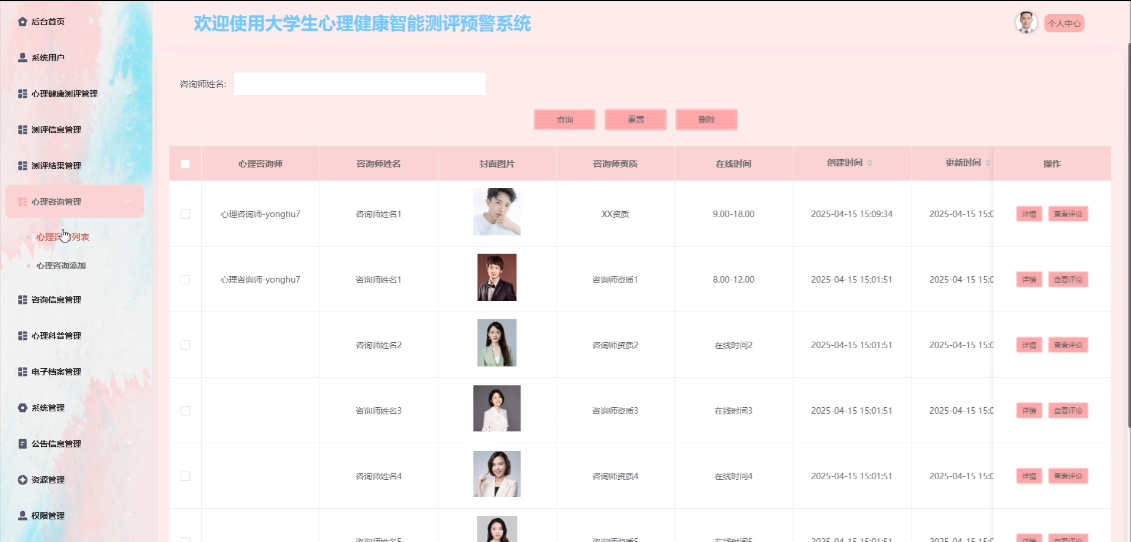Click 查看评论 for the 咨询师姓名2 row
Screen dimensions: 1131x542
1068,345
